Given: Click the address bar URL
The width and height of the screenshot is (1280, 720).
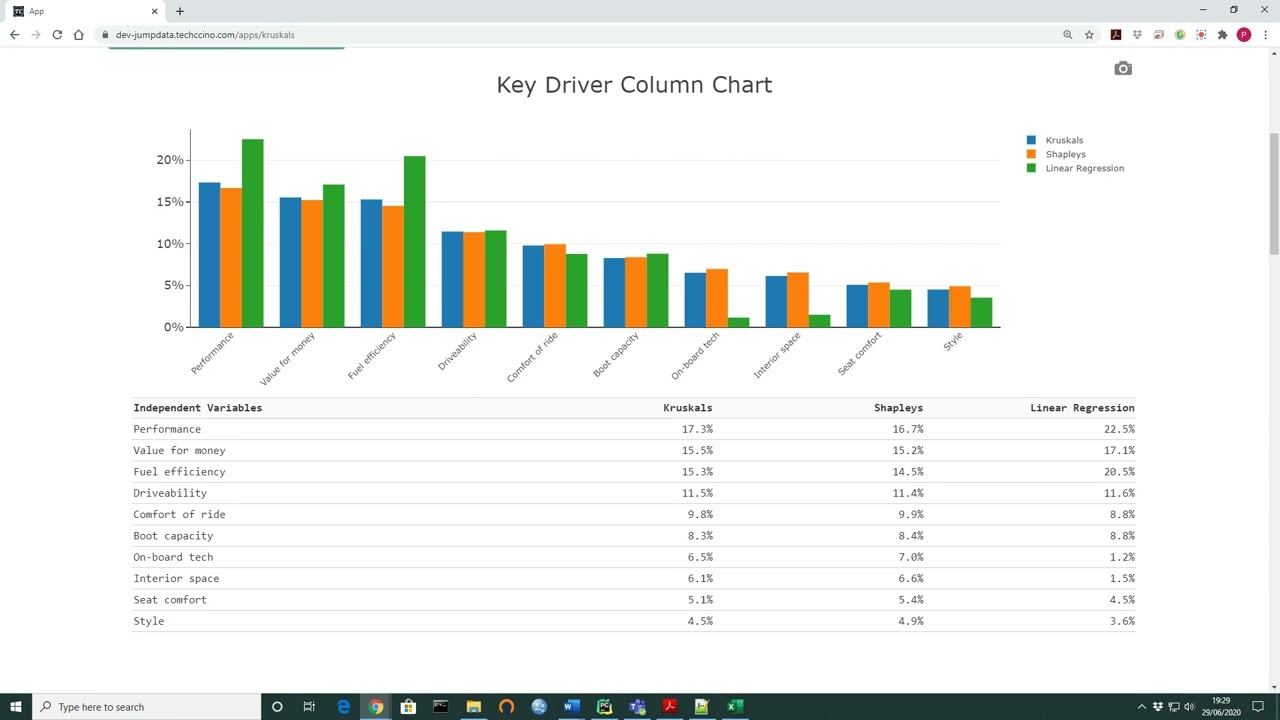Looking at the screenshot, I should click(x=205, y=35).
